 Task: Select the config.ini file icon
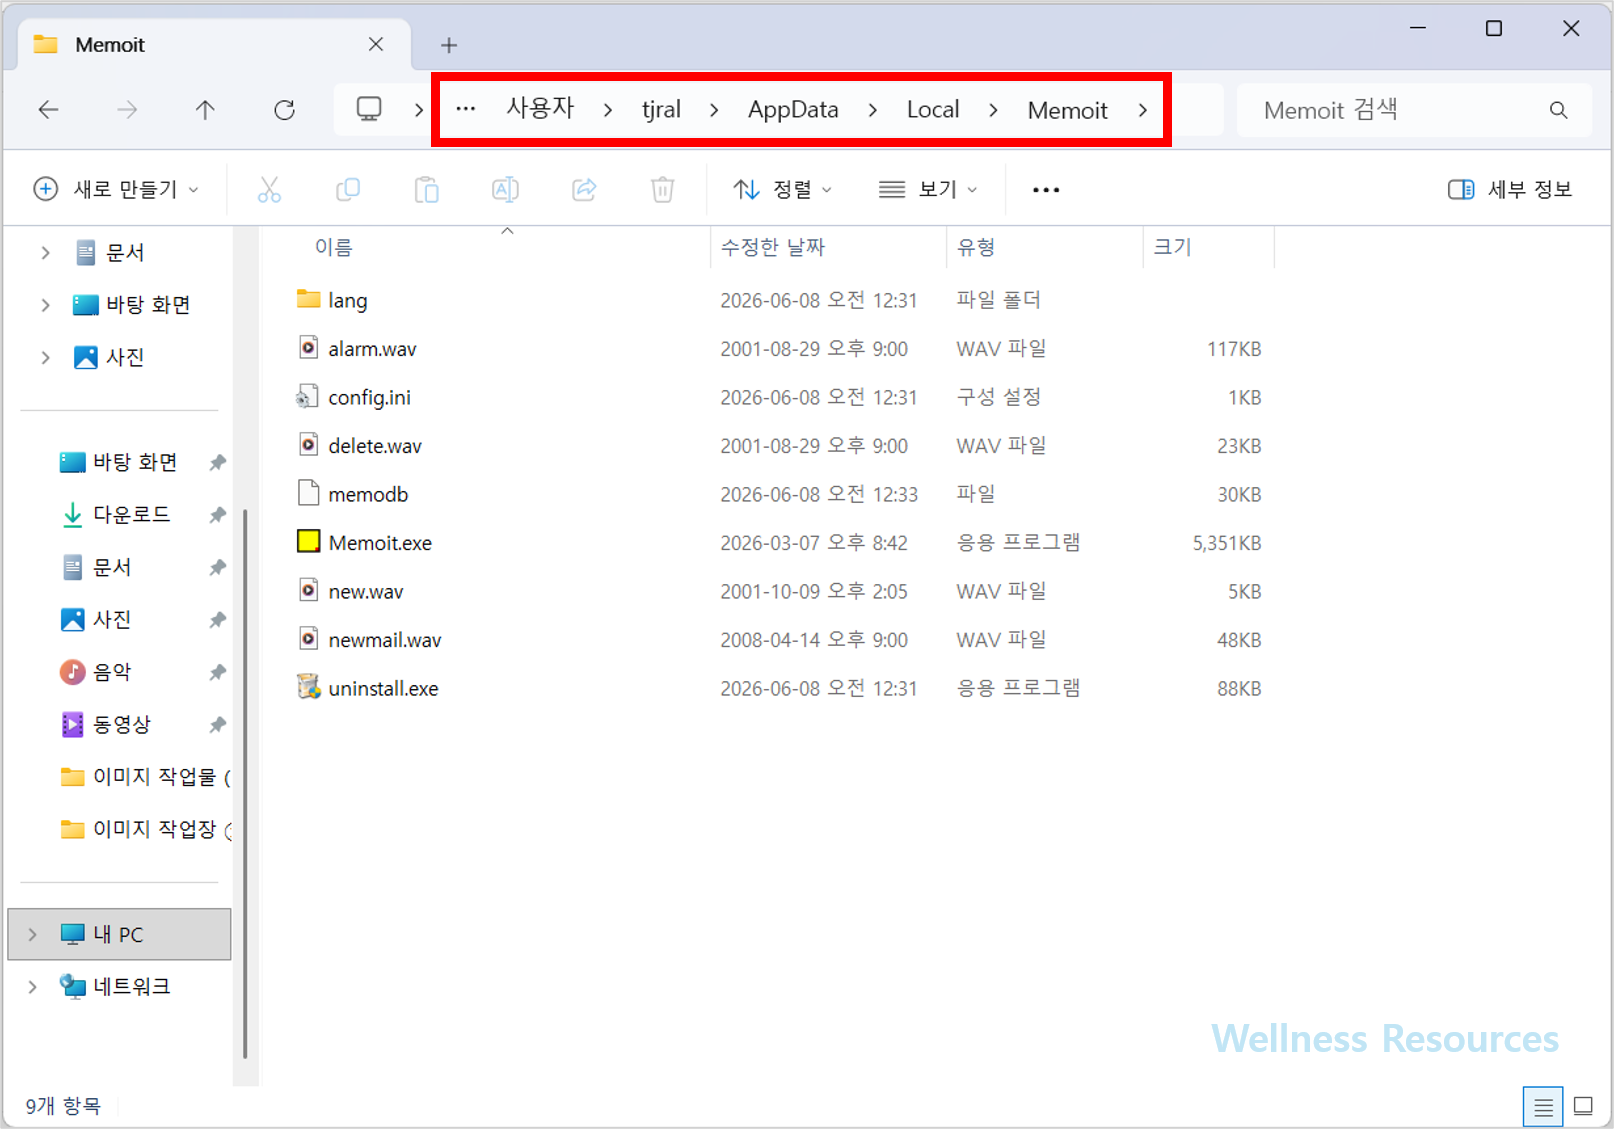(x=308, y=397)
